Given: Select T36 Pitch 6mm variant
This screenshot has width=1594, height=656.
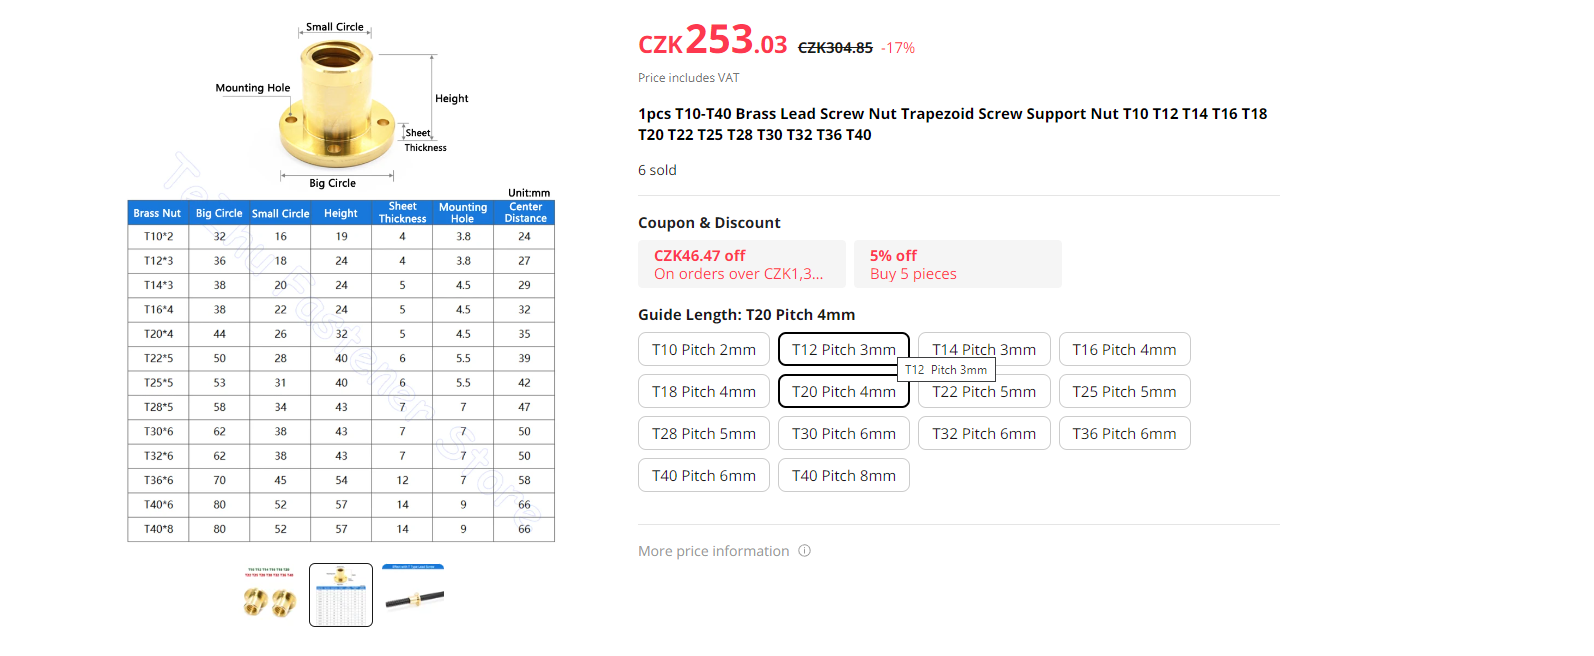Looking at the screenshot, I should [x=1124, y=434].
